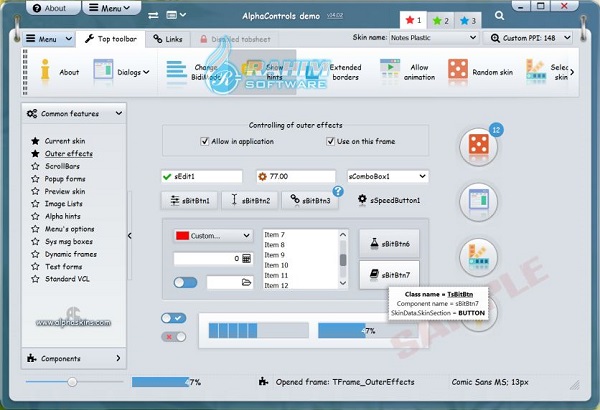This screenshot has height=410, width=600.
Task: Click the sBitBtn2 button
Action: pos(250,201)
